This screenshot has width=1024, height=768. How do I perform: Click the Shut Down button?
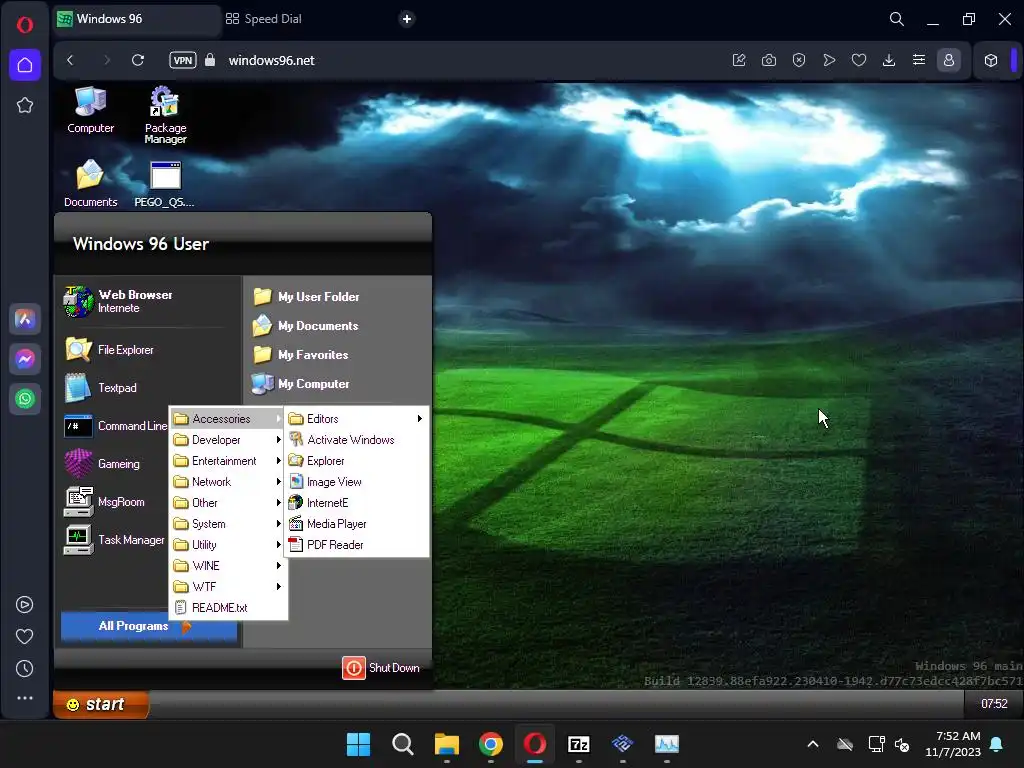pyautogui.click(x=381, y=667)
